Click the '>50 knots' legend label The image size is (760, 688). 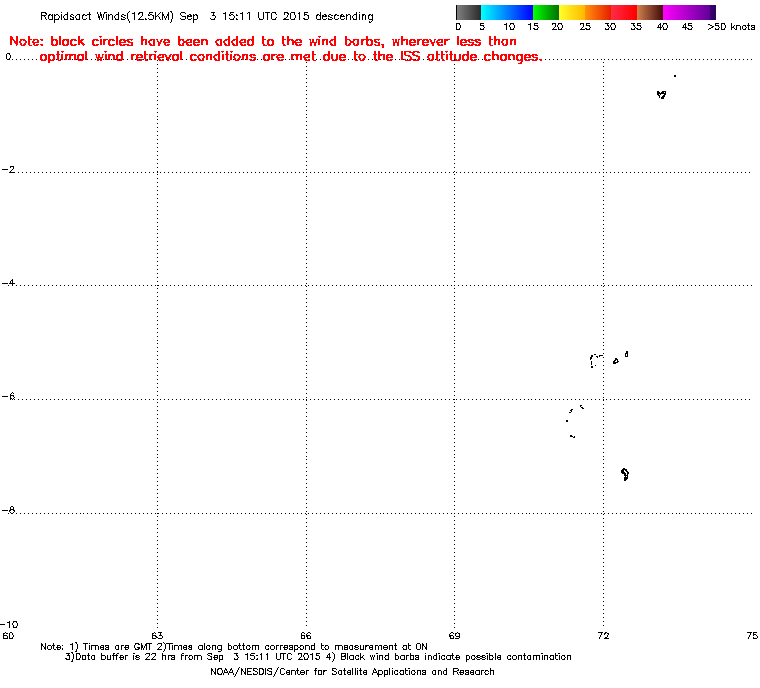[x=731, y=27]
